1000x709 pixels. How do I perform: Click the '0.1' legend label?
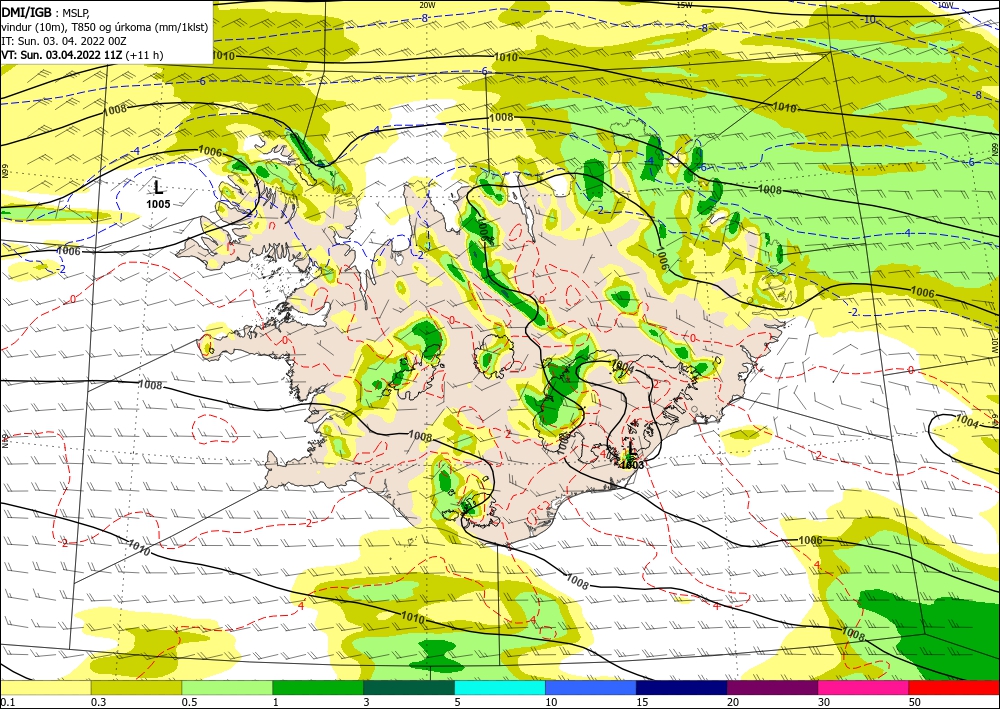[x=7, y=702]
